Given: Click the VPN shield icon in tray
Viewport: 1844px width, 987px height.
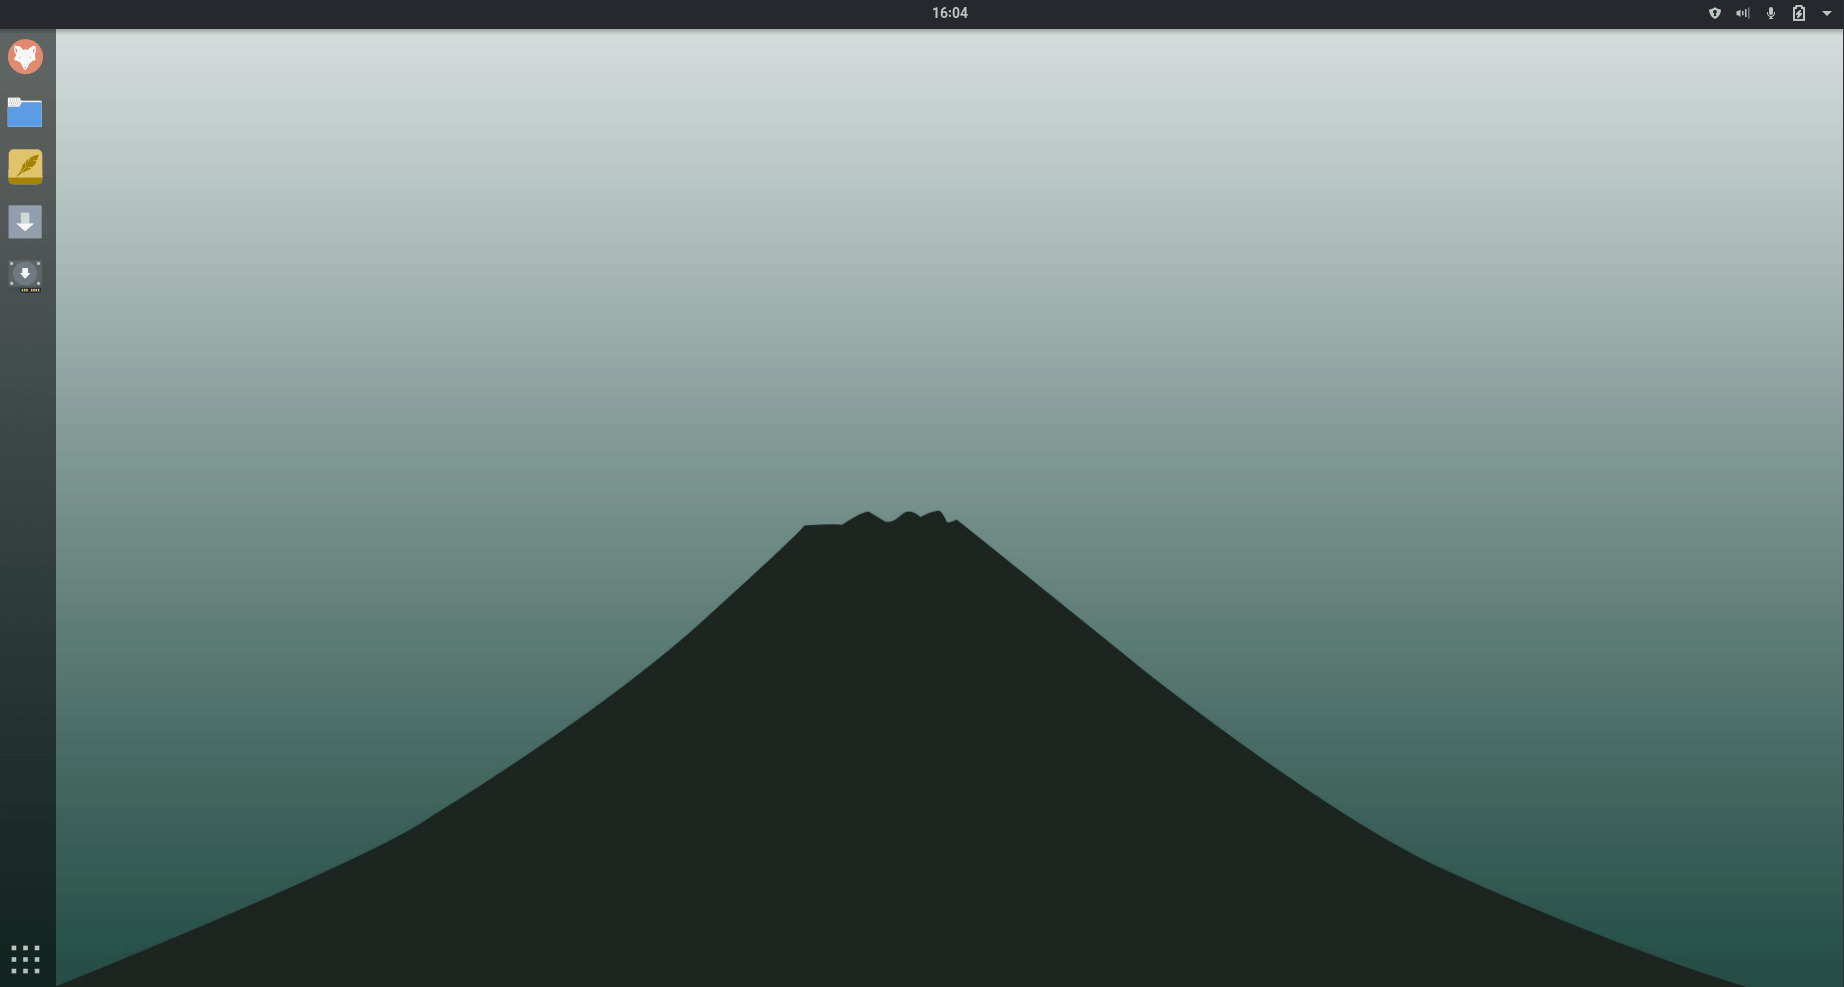Looking at the screenshot, I should 1714,13.
